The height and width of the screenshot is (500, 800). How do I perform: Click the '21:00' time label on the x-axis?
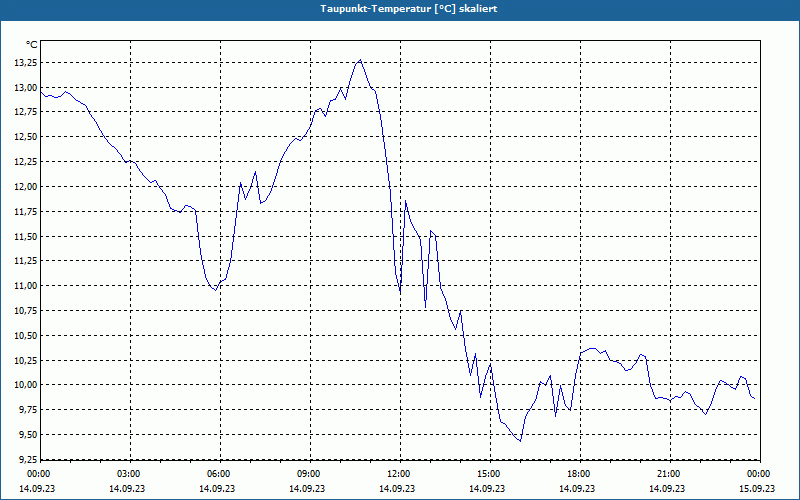pos(669,474)
